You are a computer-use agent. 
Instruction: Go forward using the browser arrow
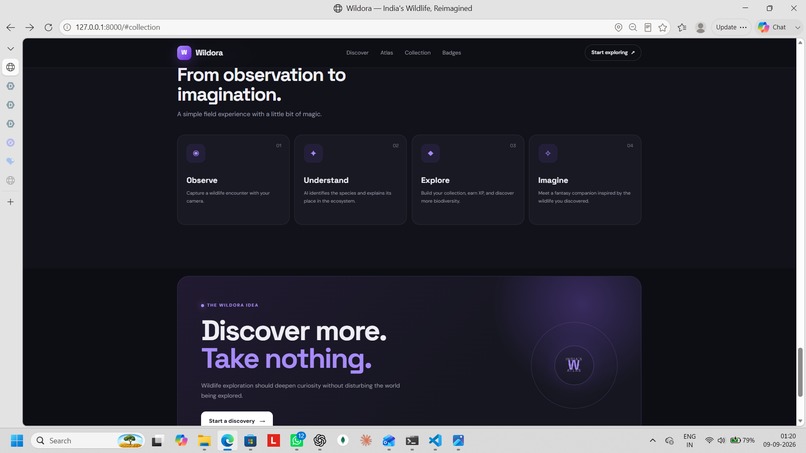[30, 27]
